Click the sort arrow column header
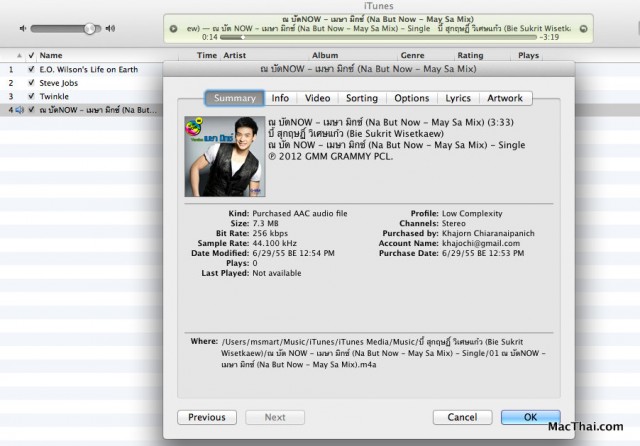This screenshot has width=640, height=446. [x=19, y=55]
